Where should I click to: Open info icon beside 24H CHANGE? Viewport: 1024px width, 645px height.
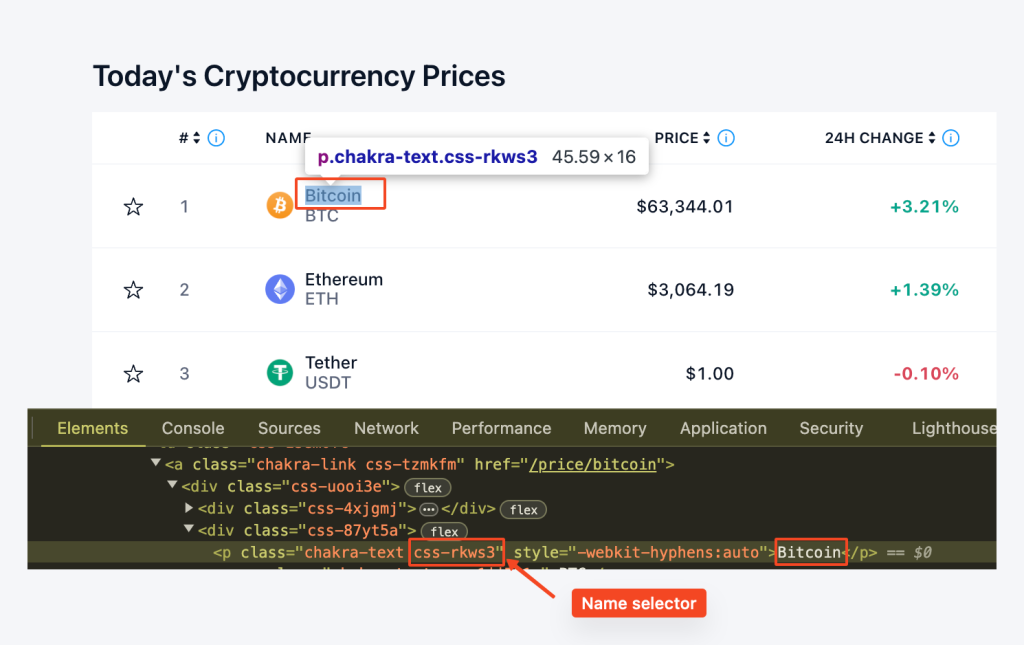pyautogui.click(x=951, y=138)
